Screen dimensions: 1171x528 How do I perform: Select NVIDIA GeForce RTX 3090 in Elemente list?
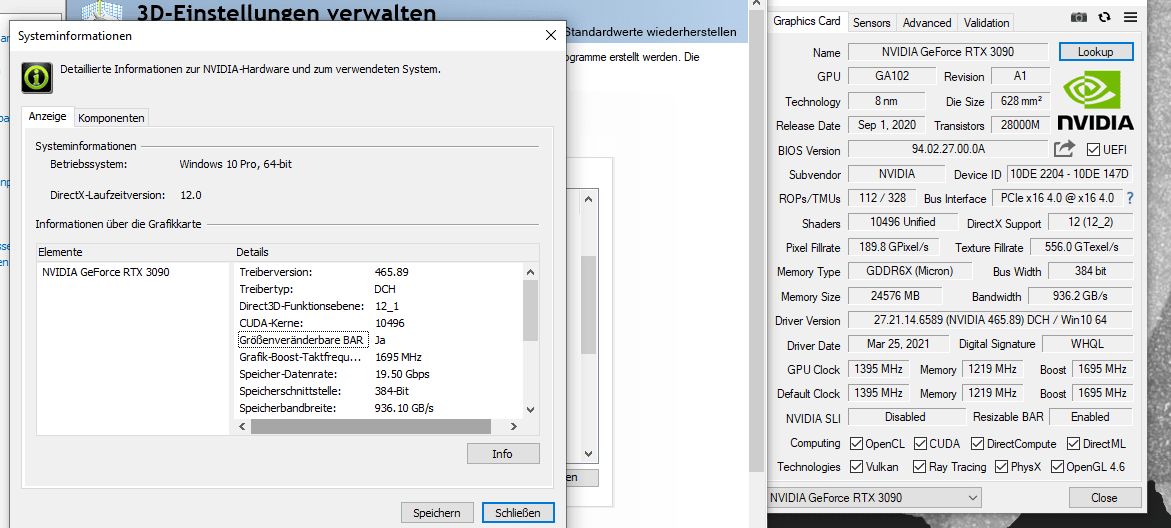click(x=106, y=272)
